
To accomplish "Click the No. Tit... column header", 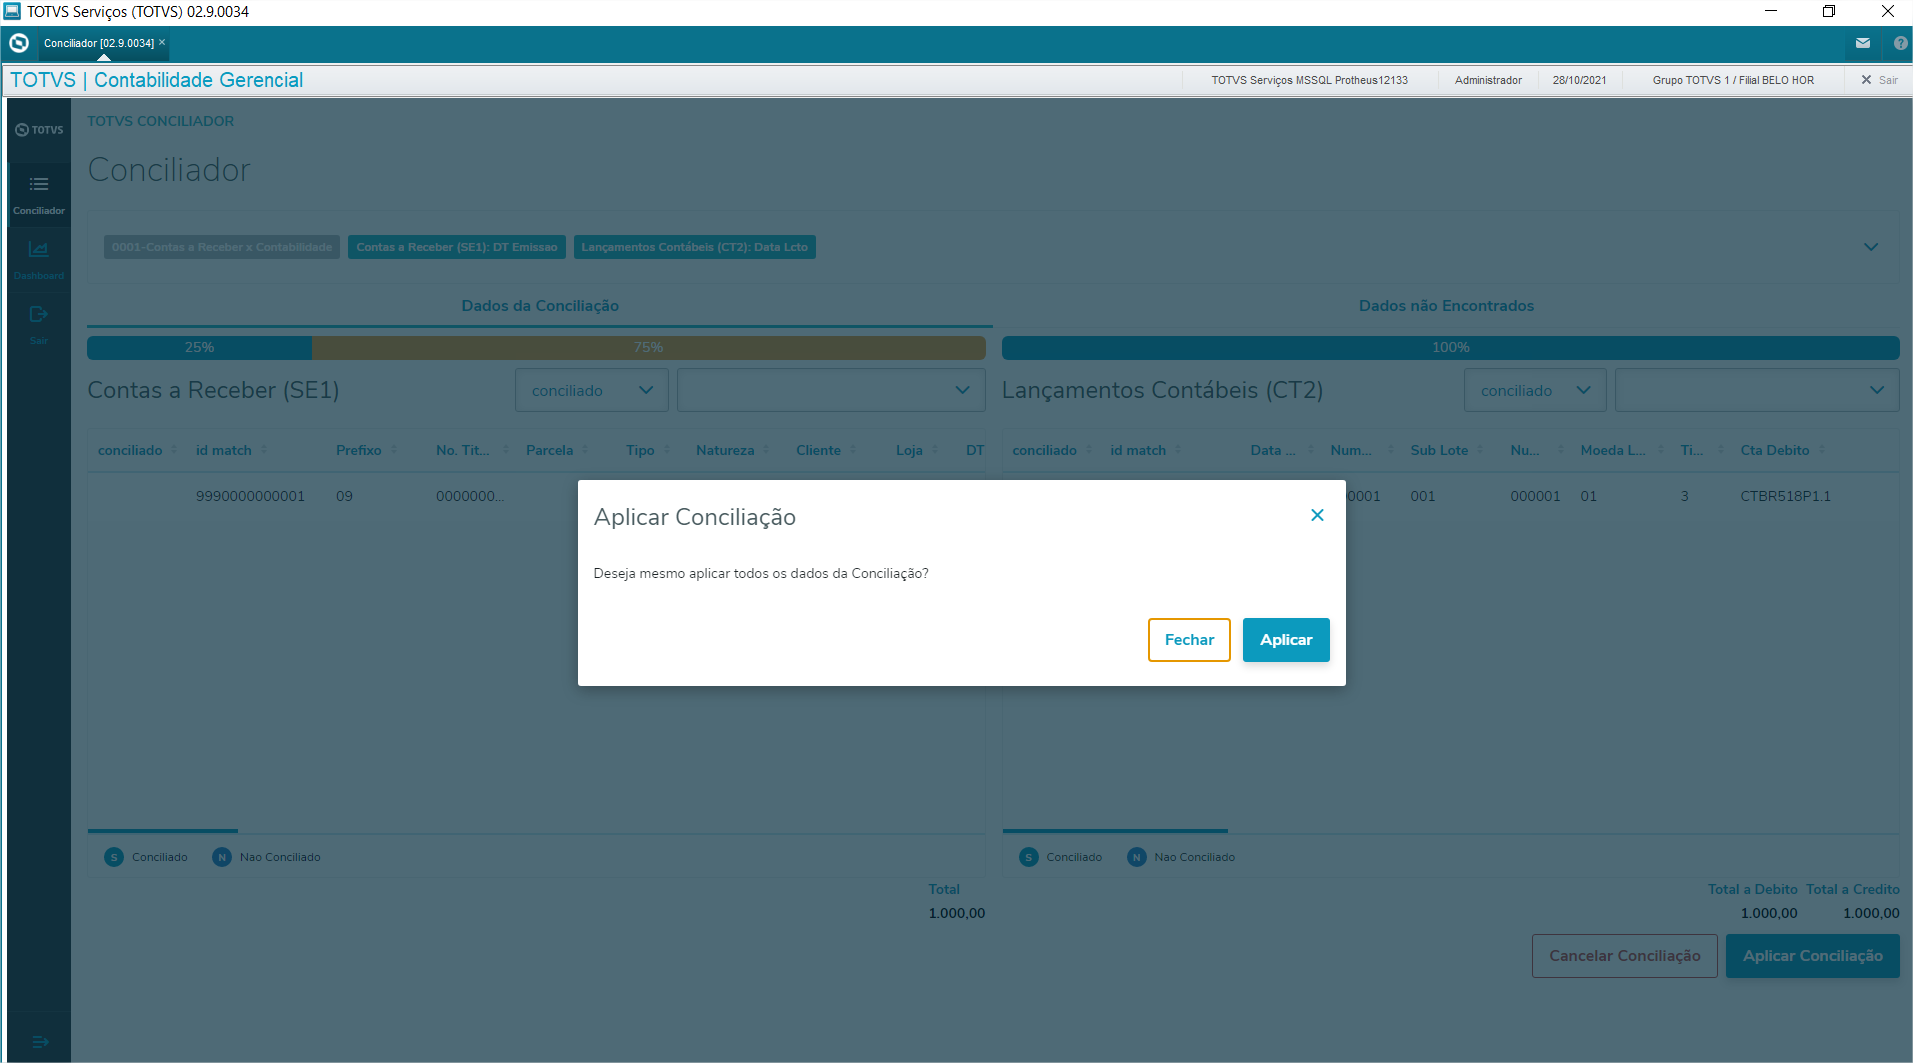I will coord(463,450).
